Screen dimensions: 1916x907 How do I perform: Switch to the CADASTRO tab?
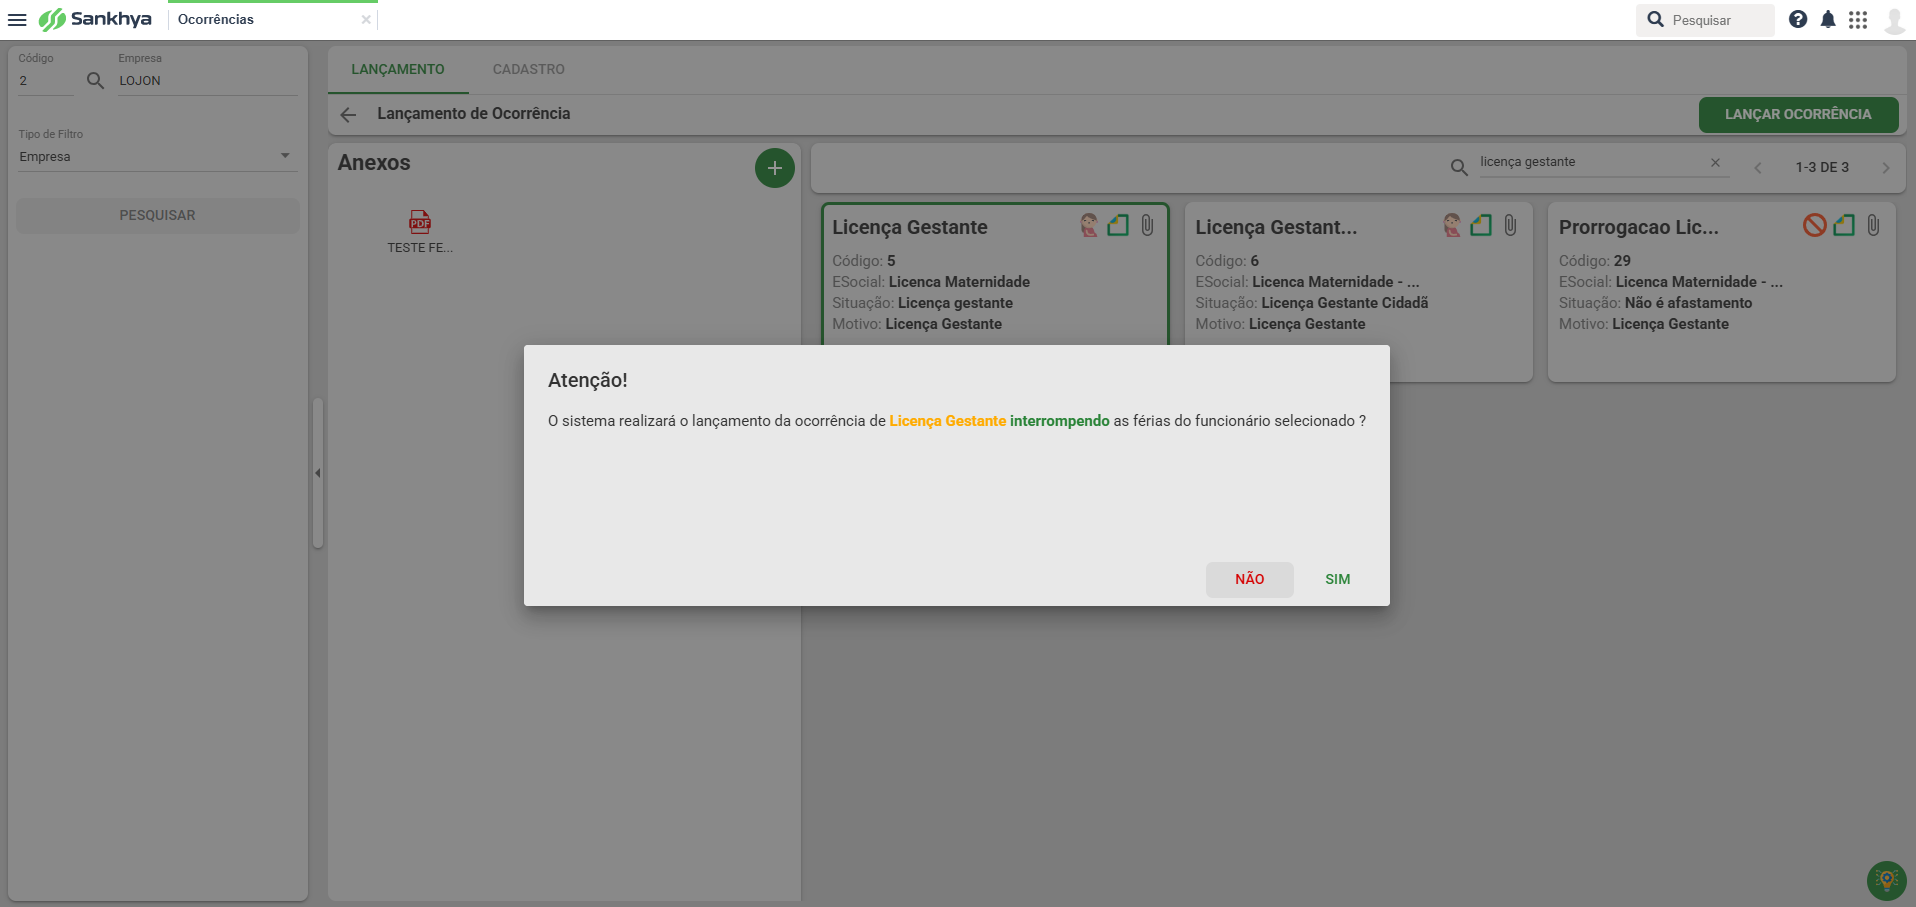(529, 69)
